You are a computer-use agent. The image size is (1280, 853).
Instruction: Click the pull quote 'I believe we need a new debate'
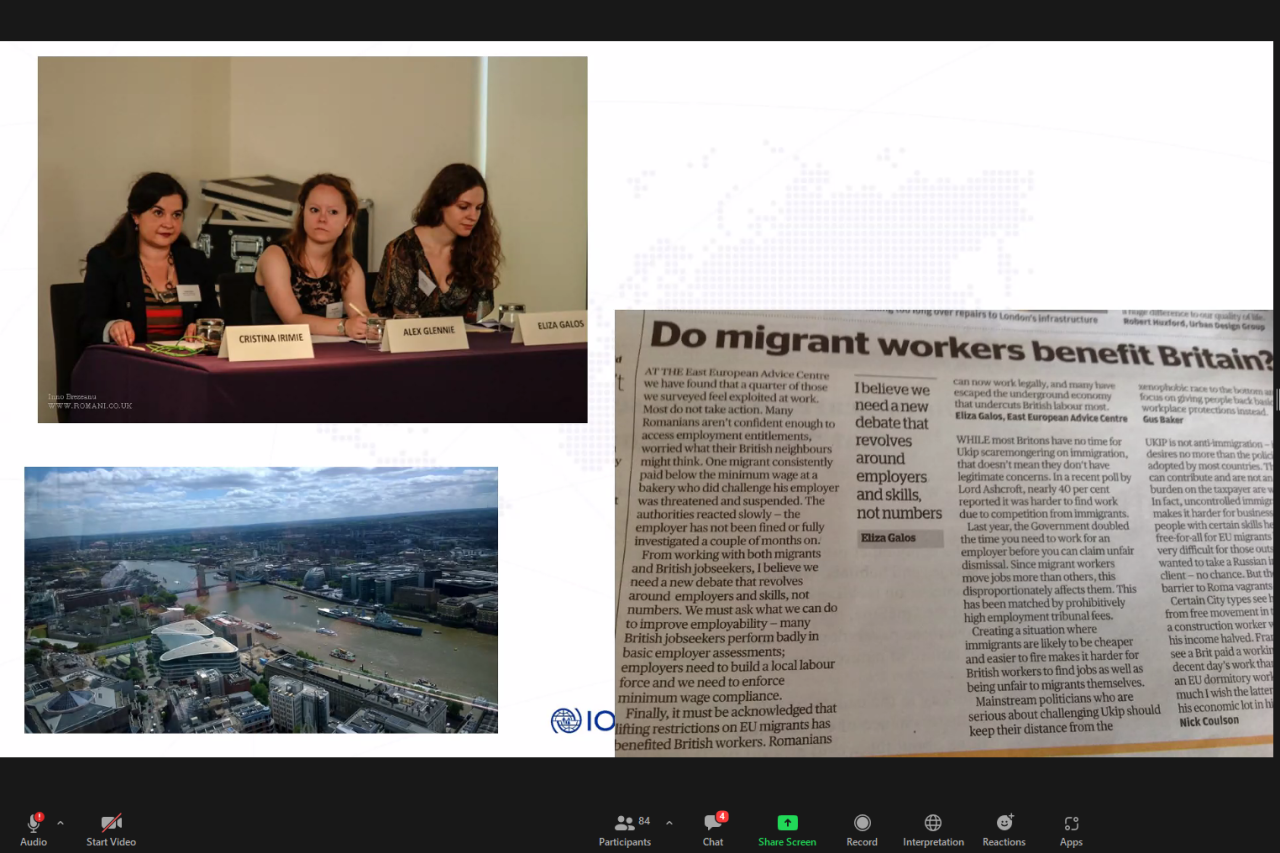point(898,451)
